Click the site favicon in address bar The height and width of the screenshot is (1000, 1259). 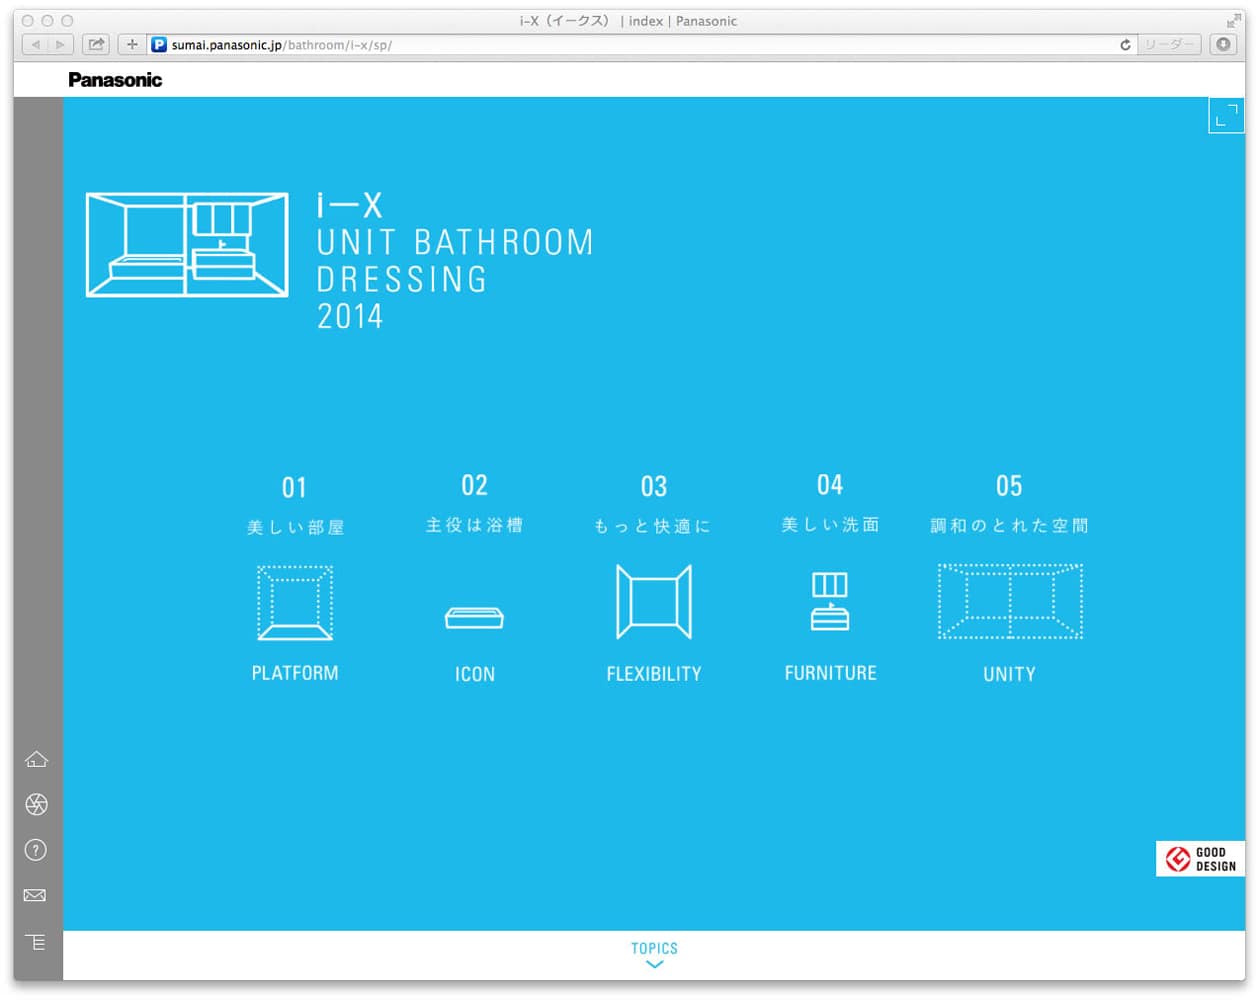159,45
